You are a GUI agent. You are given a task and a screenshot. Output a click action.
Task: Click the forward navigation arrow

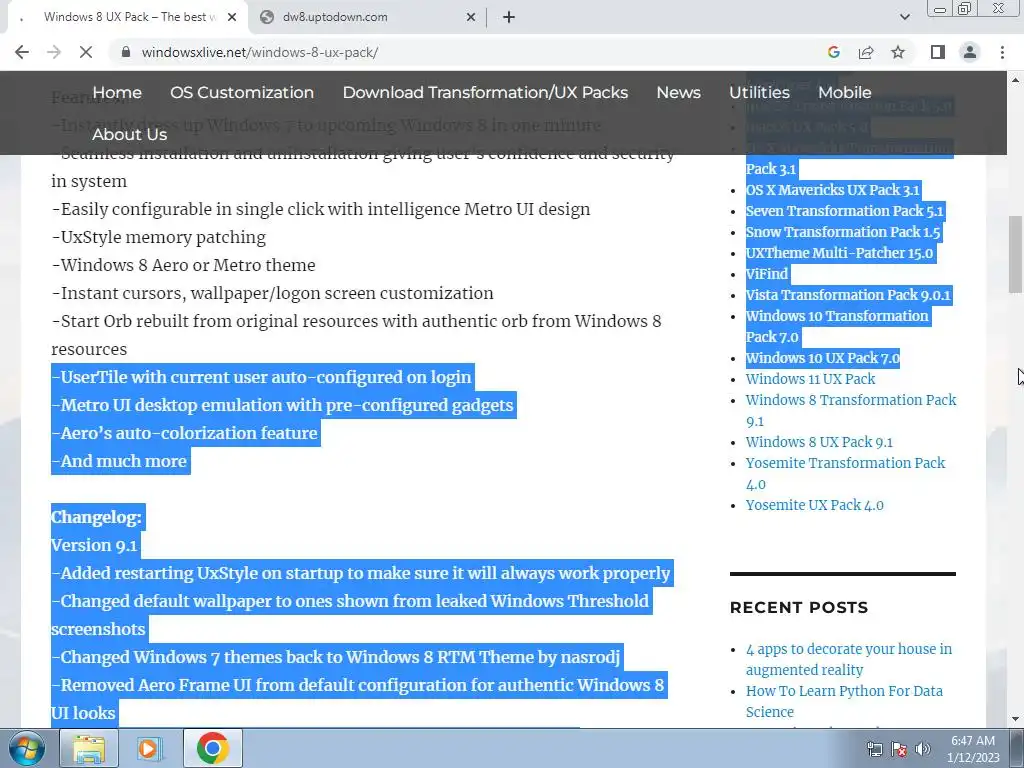click(54, 52)
